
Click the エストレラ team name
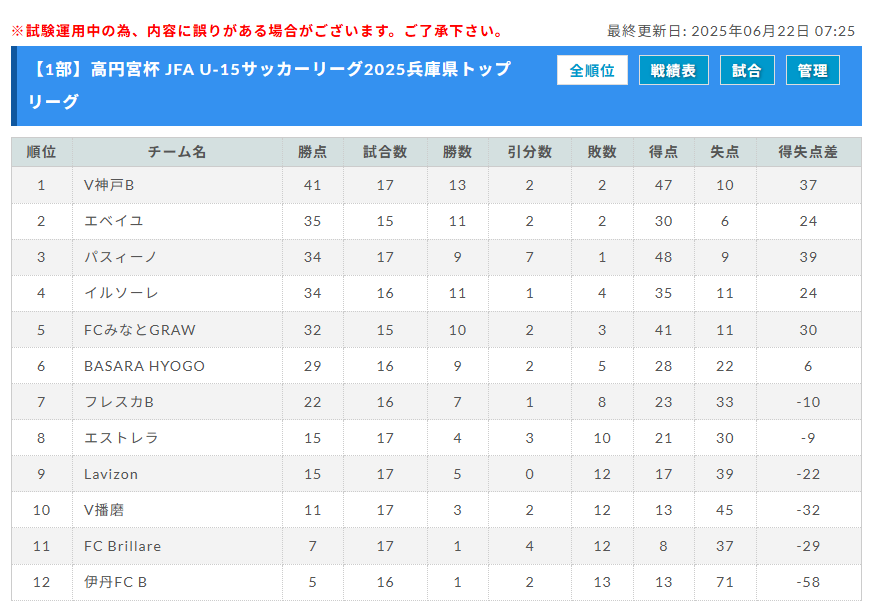click(121, 438)
